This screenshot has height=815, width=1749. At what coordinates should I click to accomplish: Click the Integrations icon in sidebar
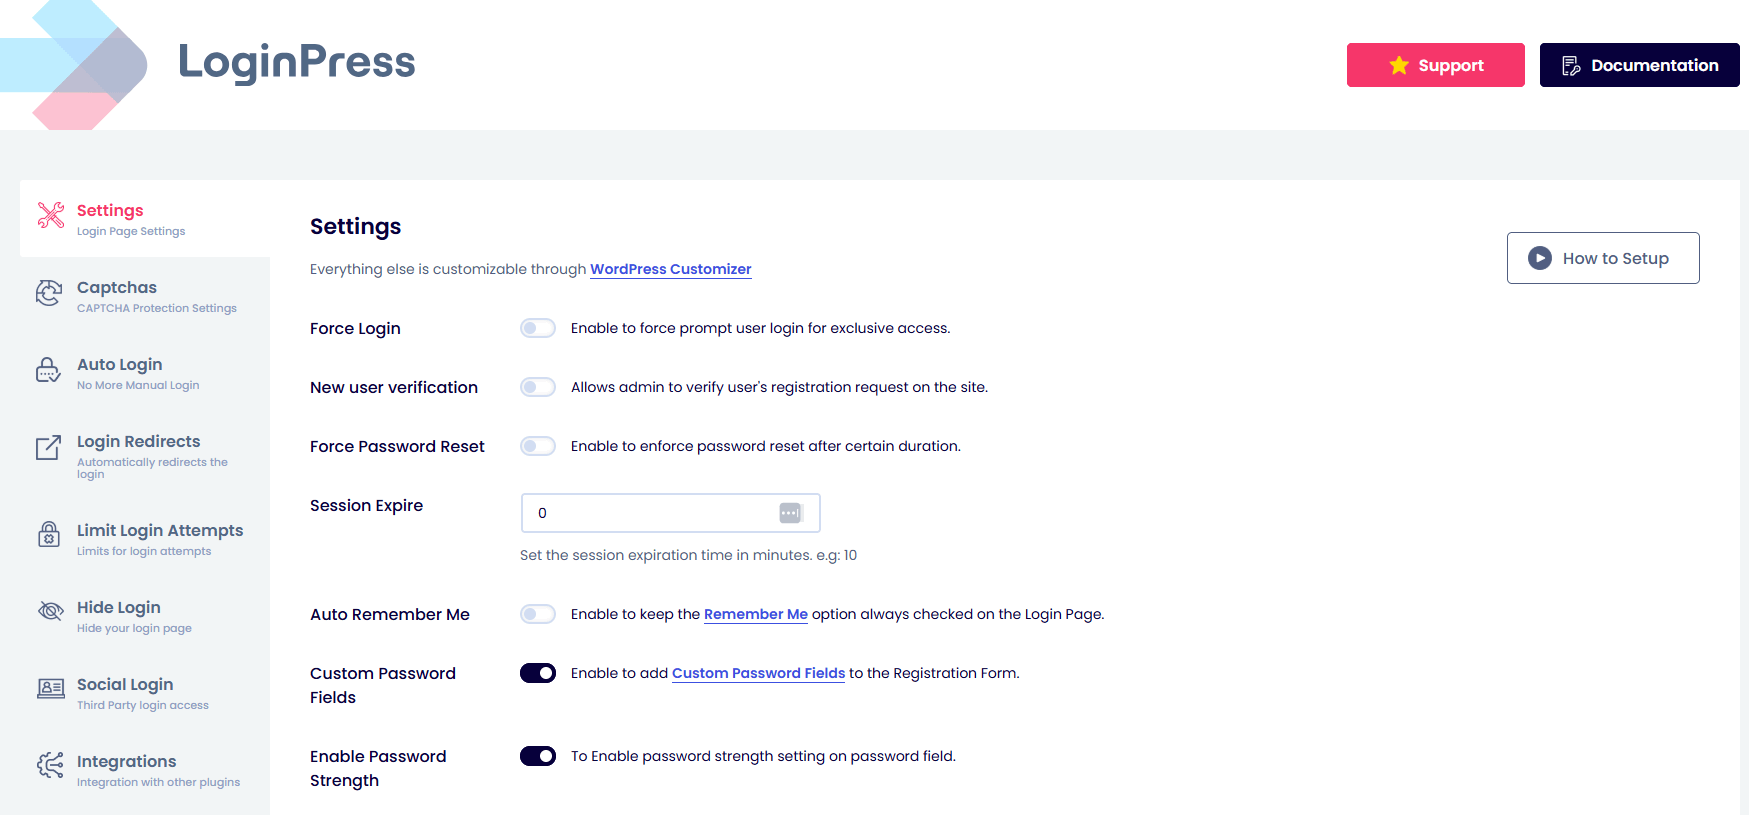(50, 765)
